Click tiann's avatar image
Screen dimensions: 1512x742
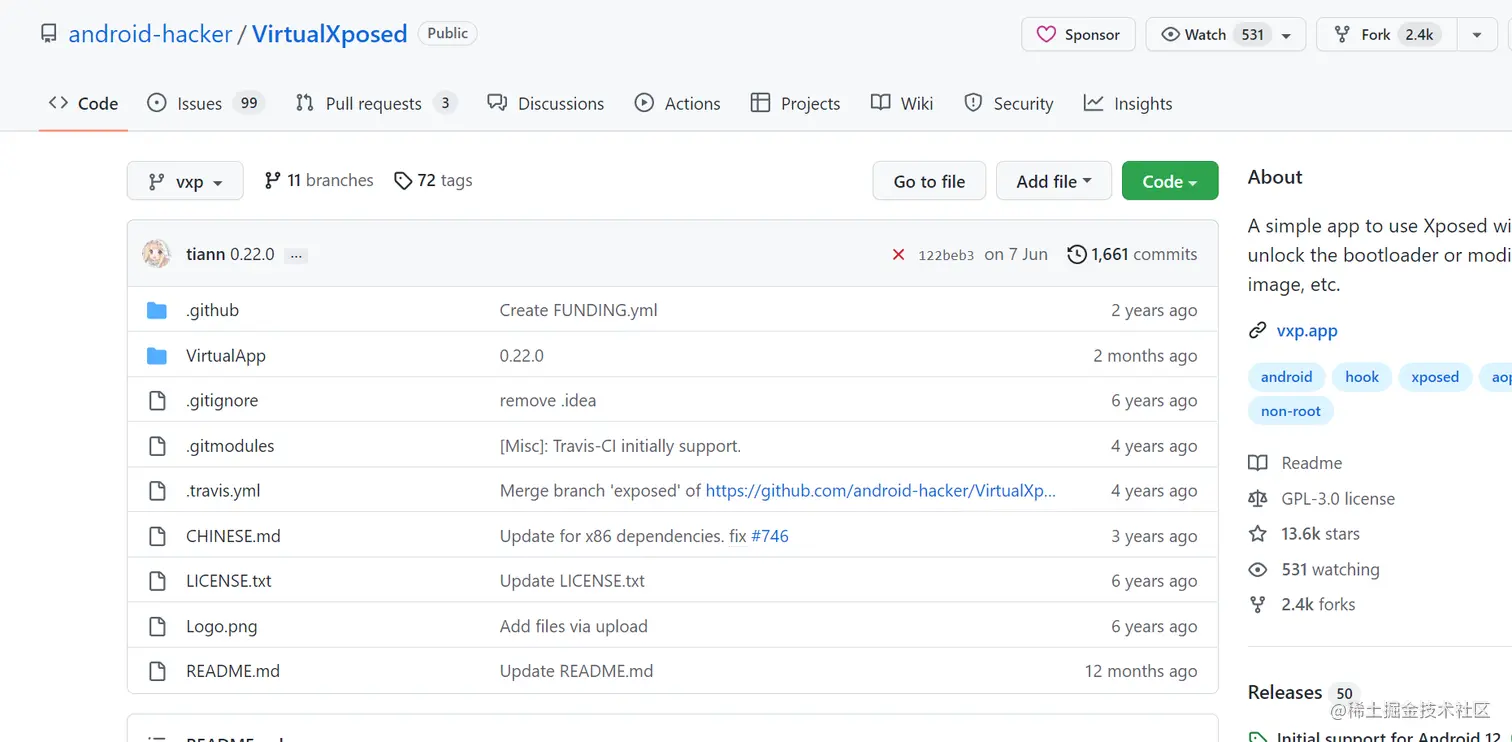pyautogui.click(x=156, y=254)
